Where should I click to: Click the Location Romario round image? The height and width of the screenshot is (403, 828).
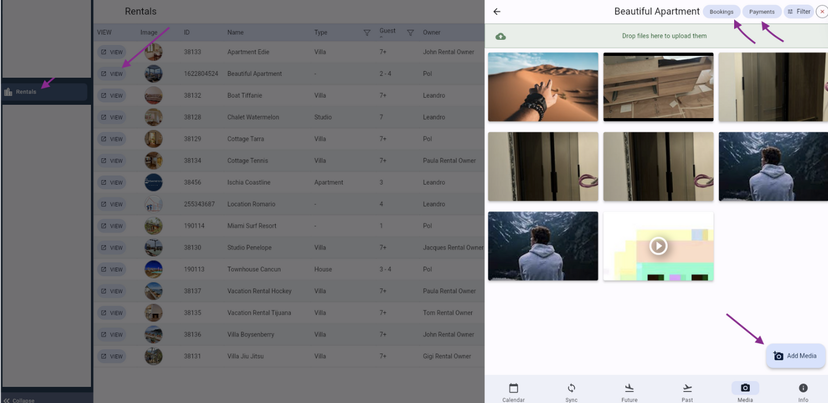coord(154,204)
